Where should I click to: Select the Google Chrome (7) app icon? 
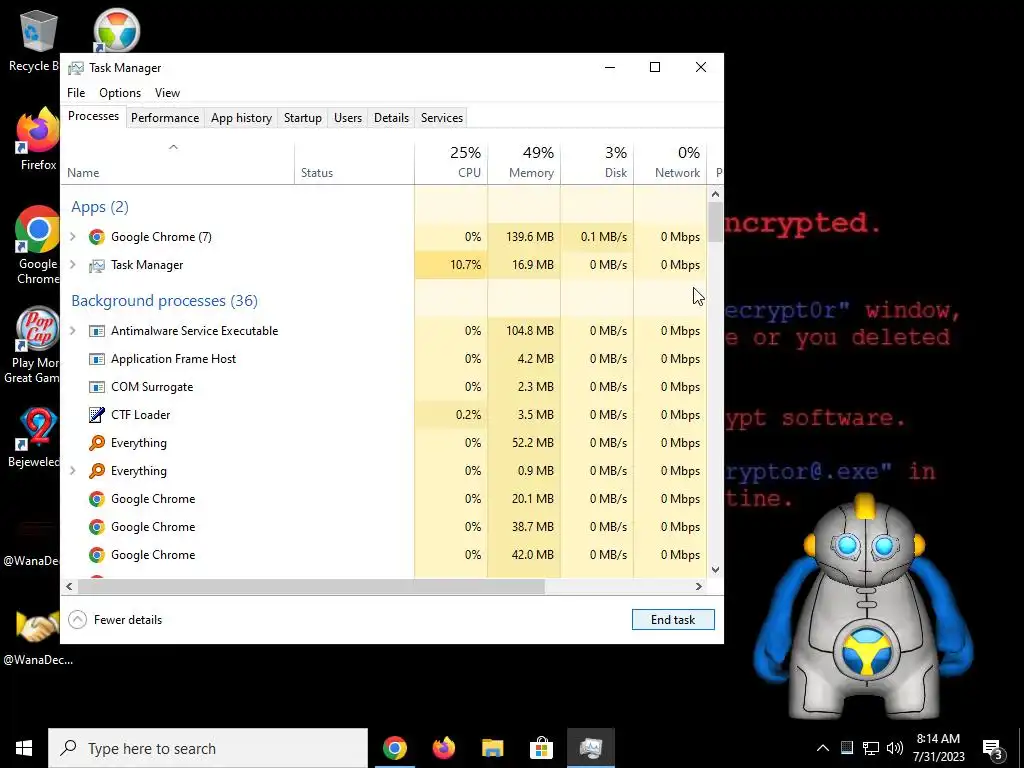(x=97, y=237)
